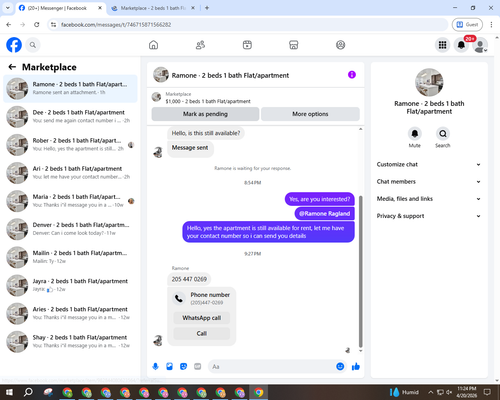Open Windows taskbar search
The image size is (500, 400).
pos(28,392)
